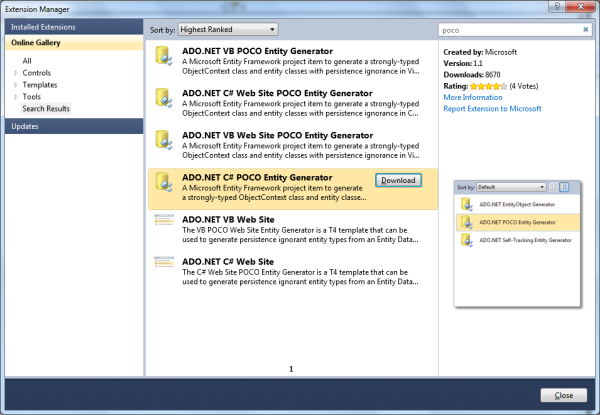Select the ADO.NET C# Web Site result title
Viewport: 600px width, 415px height.
pyautogui.click(x=228, y=261)
